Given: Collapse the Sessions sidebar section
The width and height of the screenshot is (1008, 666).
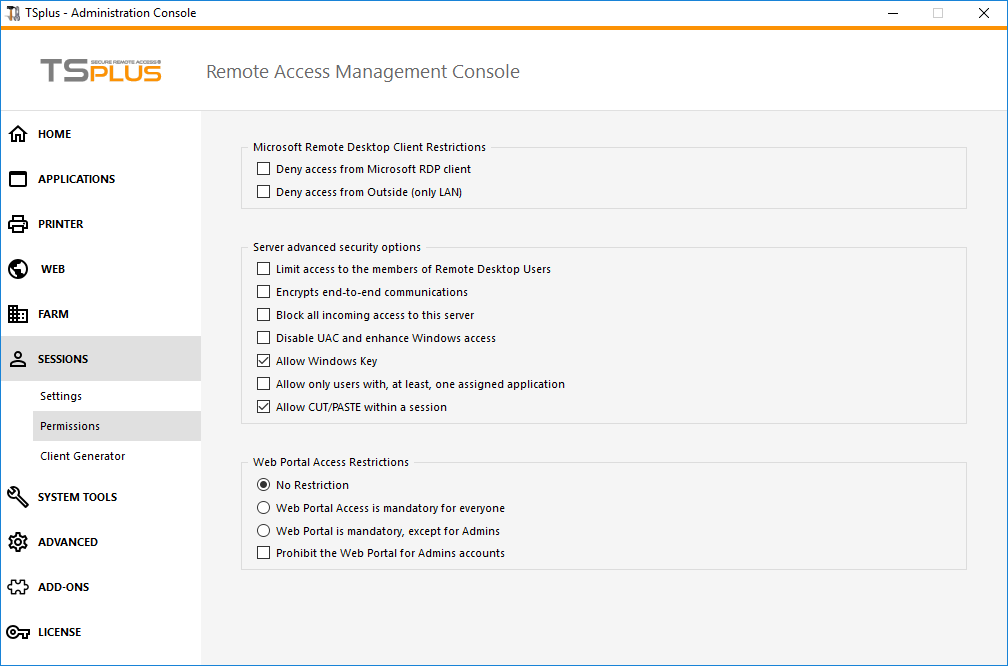Looking at the screenshot, I should pos(63,359).
